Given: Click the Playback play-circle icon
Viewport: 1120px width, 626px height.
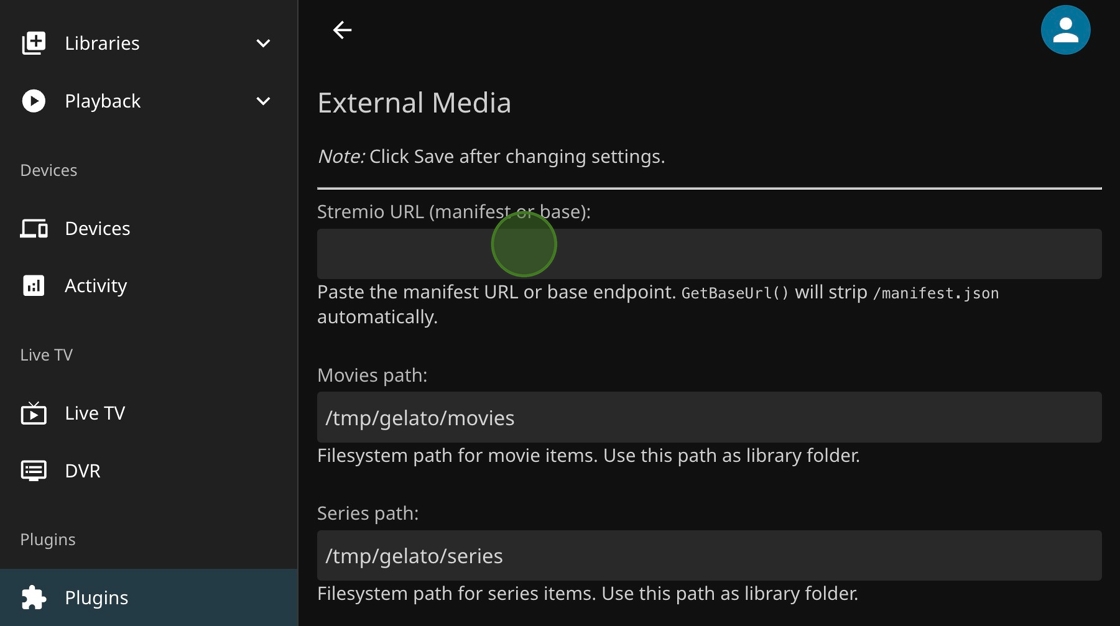Looking at the screenshot, I should 34,101.
